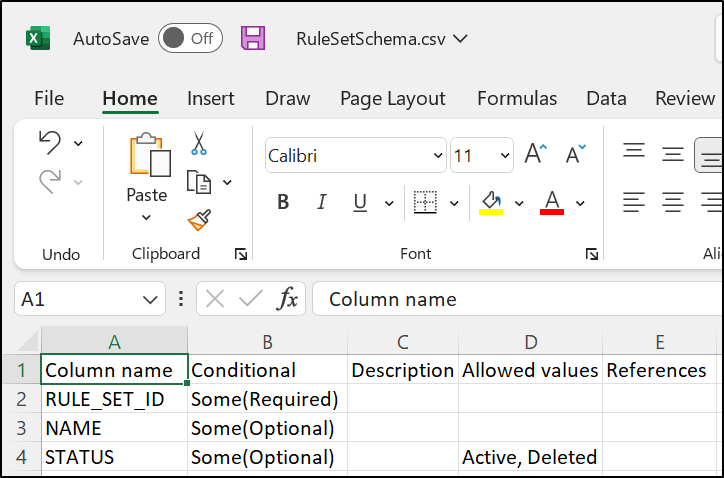Open the File menu
The image size is (724, 478).
[x=49, y=98]
